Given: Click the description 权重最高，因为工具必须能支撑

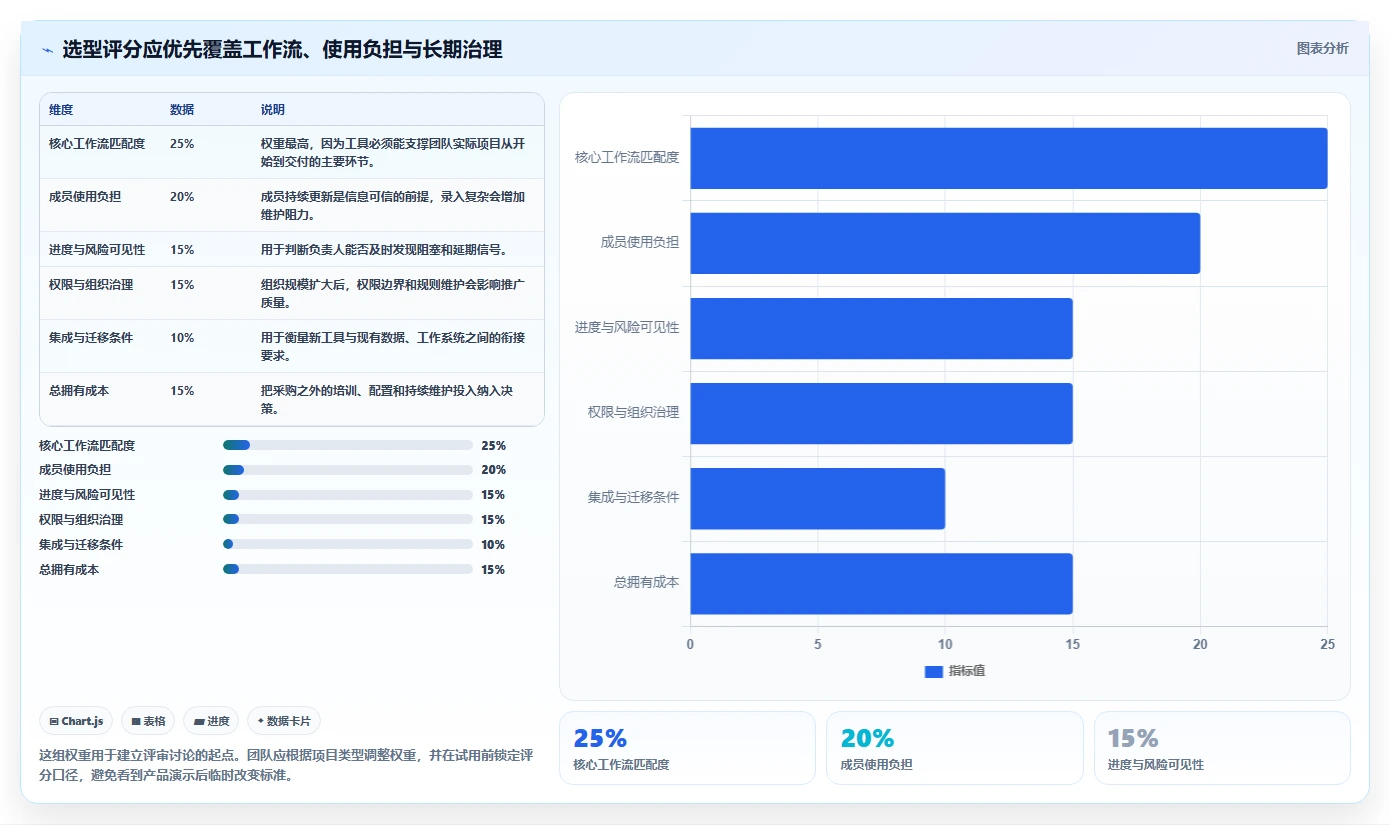Looking at the screenshot, I should point(393,153).
